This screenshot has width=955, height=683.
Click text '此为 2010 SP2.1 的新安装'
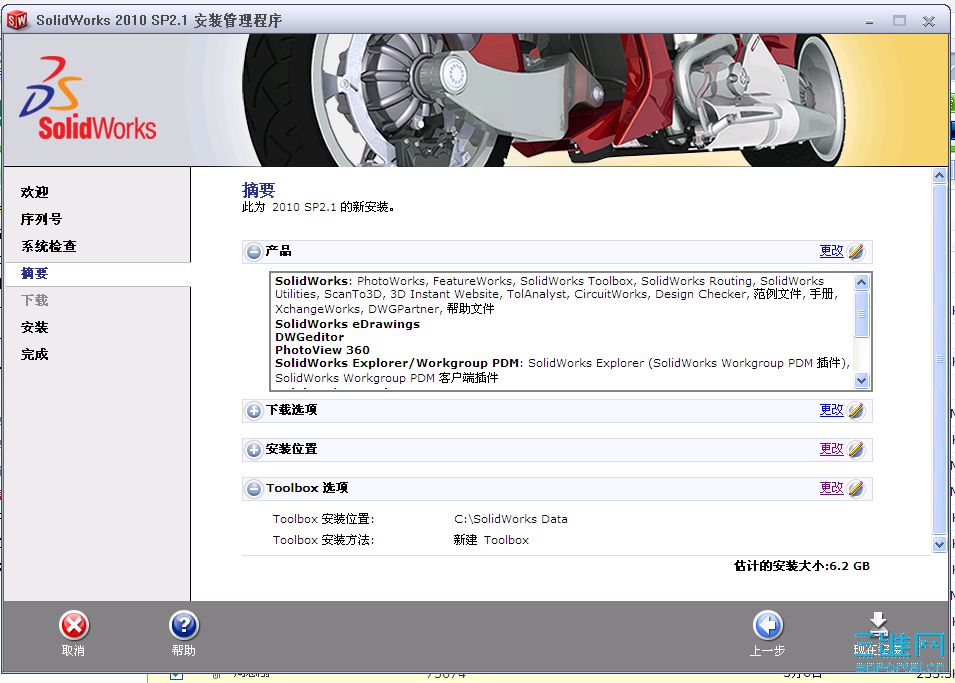[318, 207]
